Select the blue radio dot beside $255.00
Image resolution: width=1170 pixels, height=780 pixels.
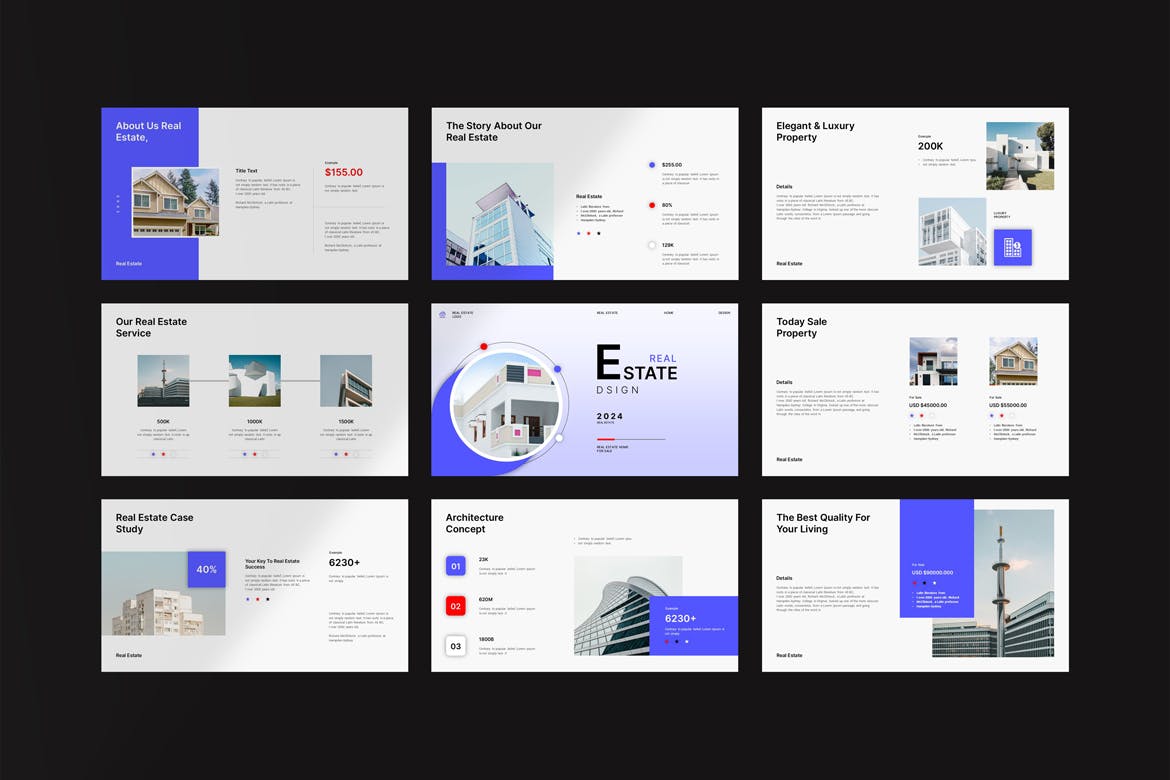tap(652, 165)
